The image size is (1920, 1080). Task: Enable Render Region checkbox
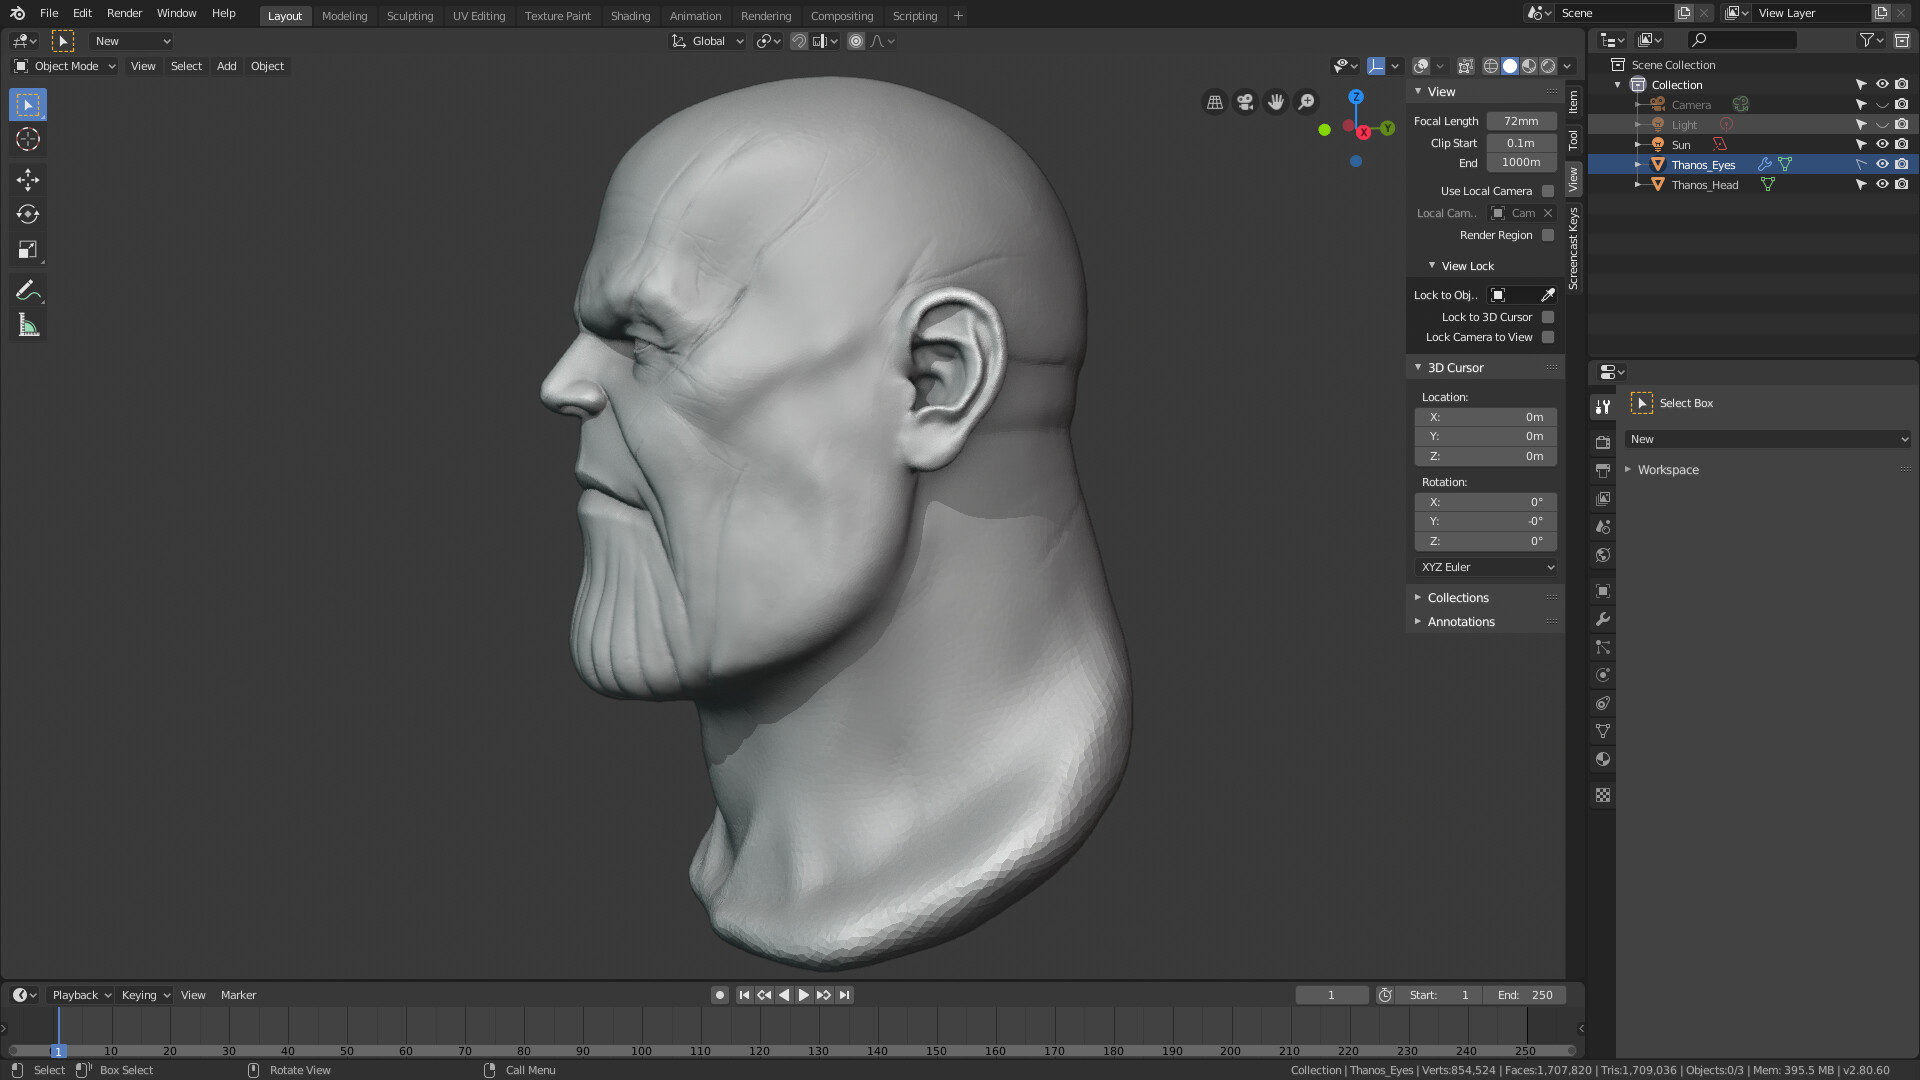[1548, 235]
